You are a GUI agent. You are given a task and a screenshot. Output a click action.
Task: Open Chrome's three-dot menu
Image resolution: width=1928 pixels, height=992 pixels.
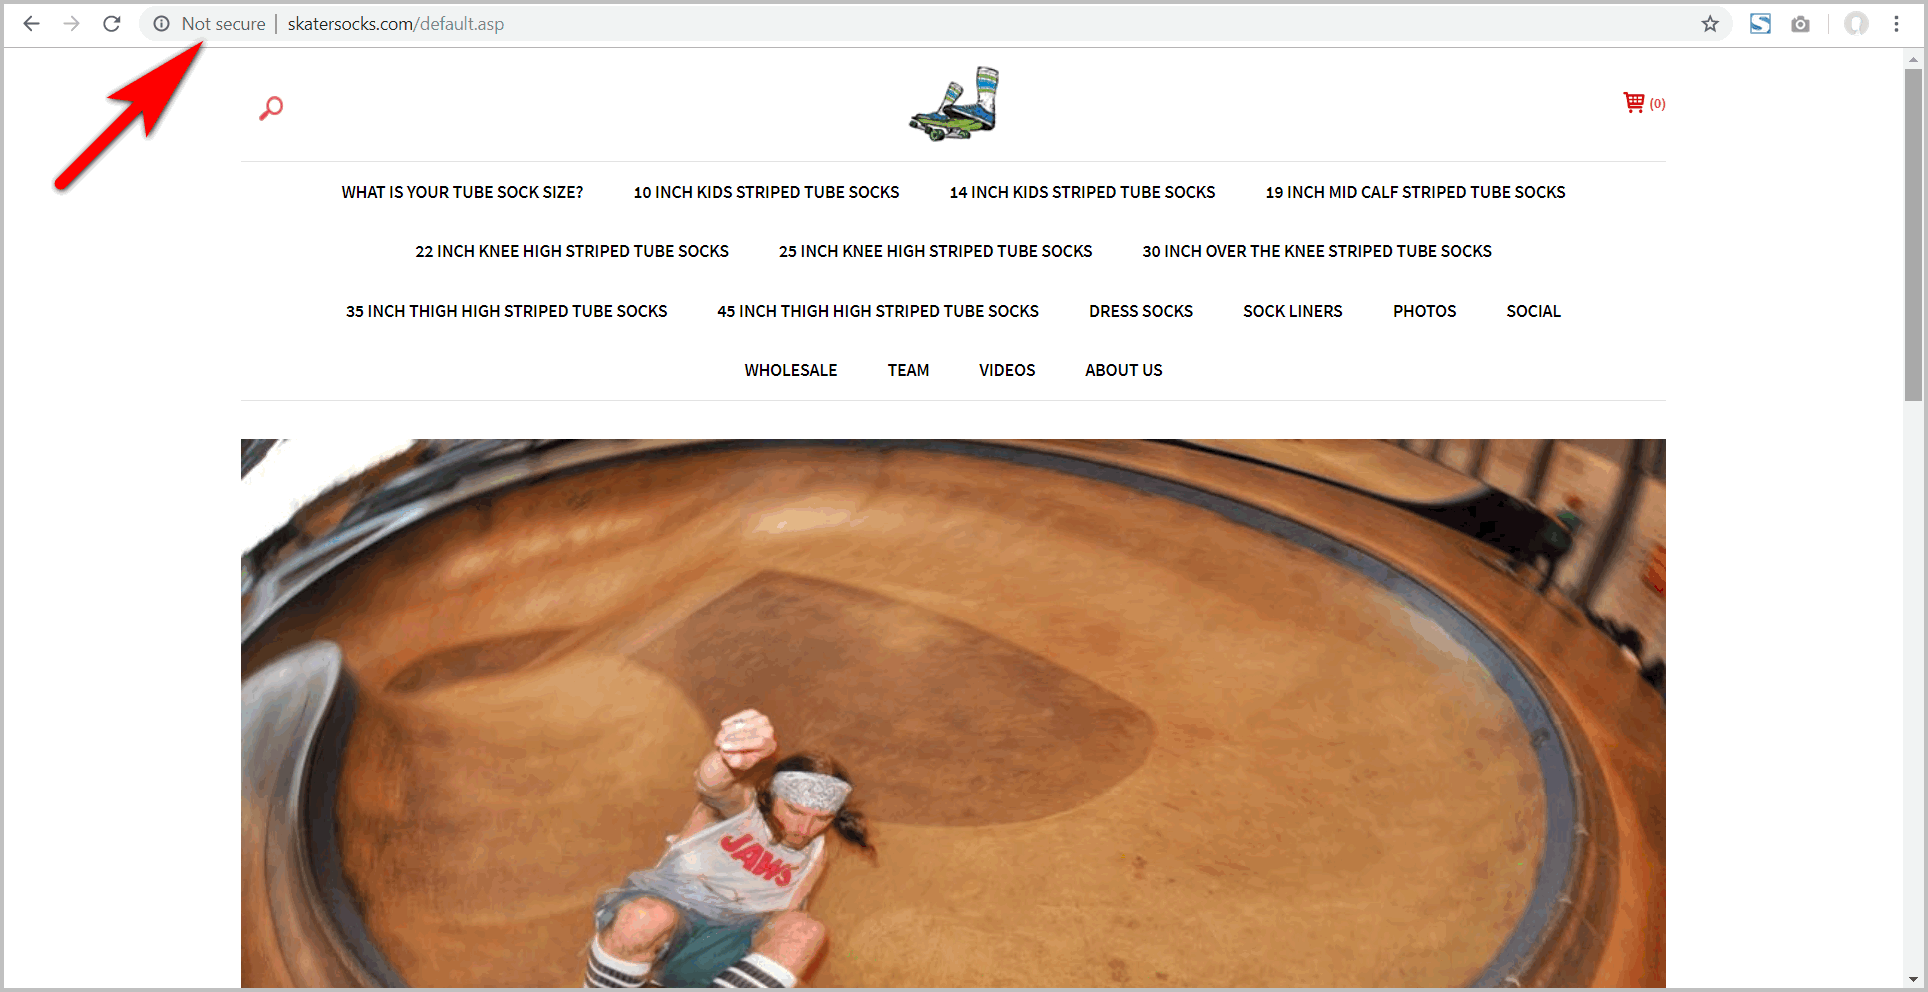[x=1896, y=23]
